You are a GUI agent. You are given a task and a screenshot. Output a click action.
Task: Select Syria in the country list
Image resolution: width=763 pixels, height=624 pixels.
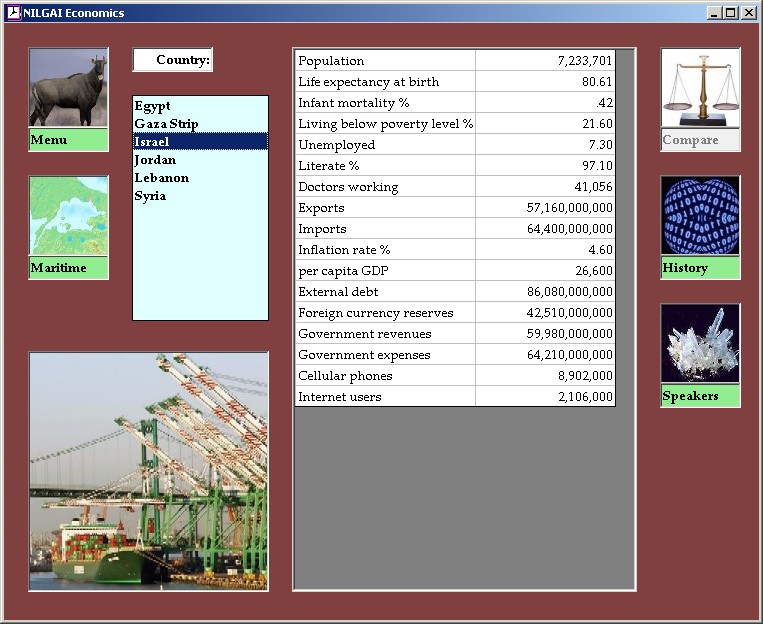pos(150,196)
